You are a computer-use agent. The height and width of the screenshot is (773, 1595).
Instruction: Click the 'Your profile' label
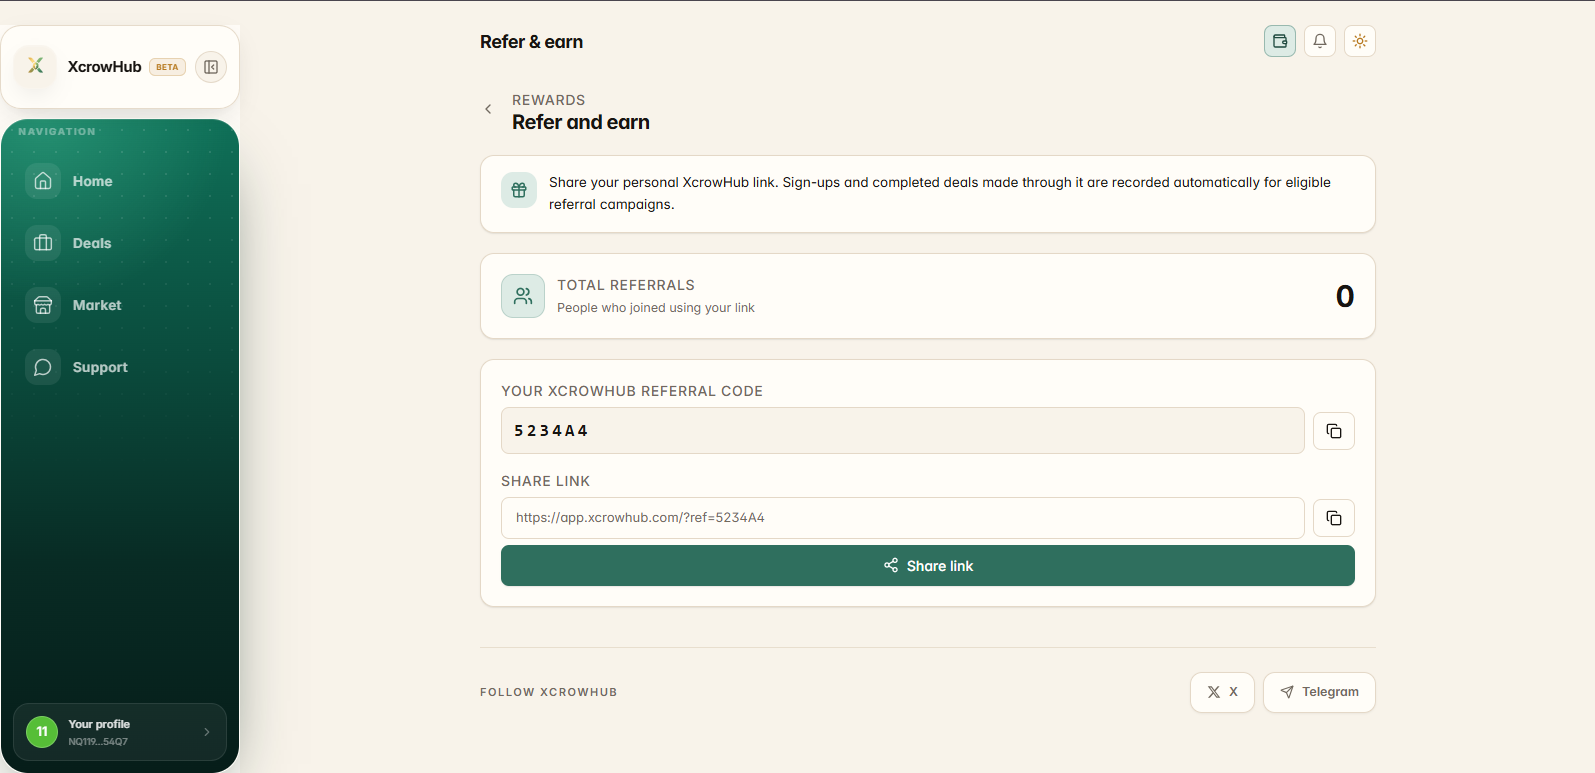pos(99,724)
